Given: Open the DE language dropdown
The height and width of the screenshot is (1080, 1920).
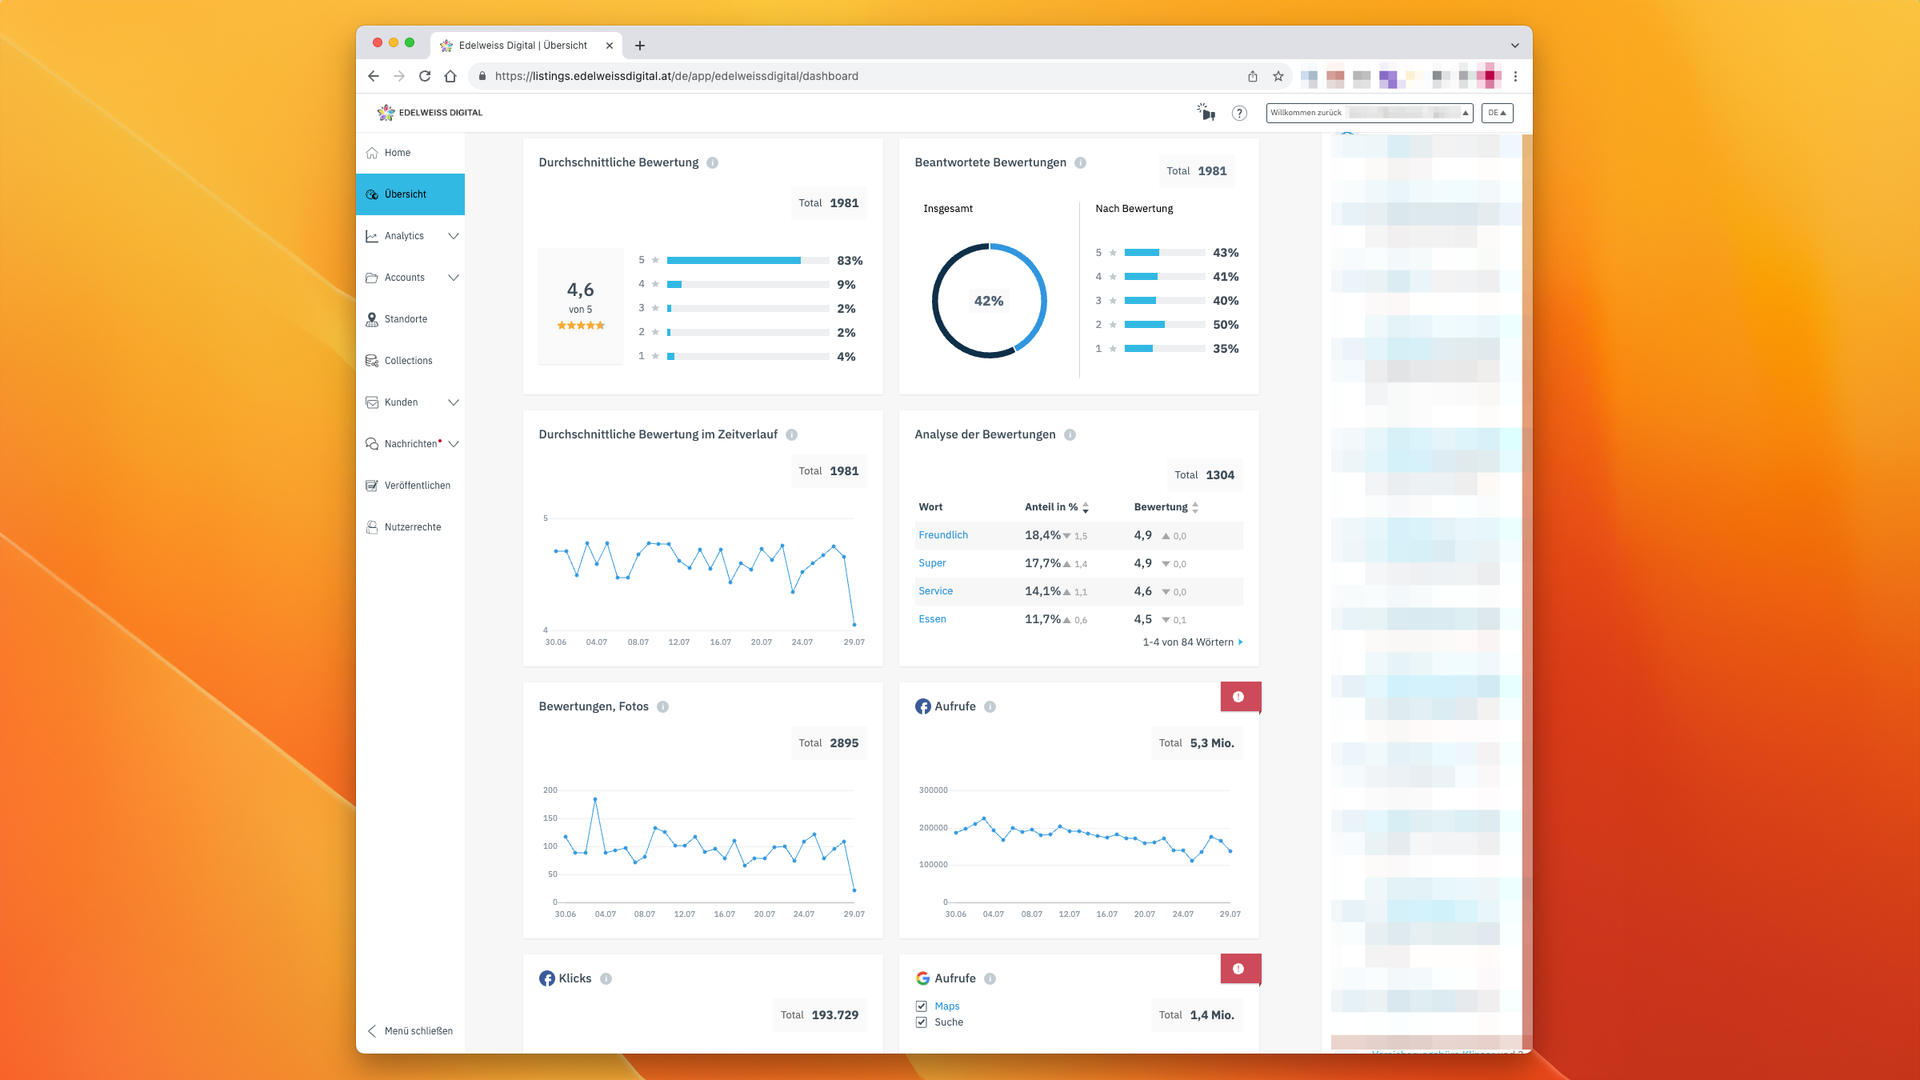Looking at the screenshot, I should 1497,113.
